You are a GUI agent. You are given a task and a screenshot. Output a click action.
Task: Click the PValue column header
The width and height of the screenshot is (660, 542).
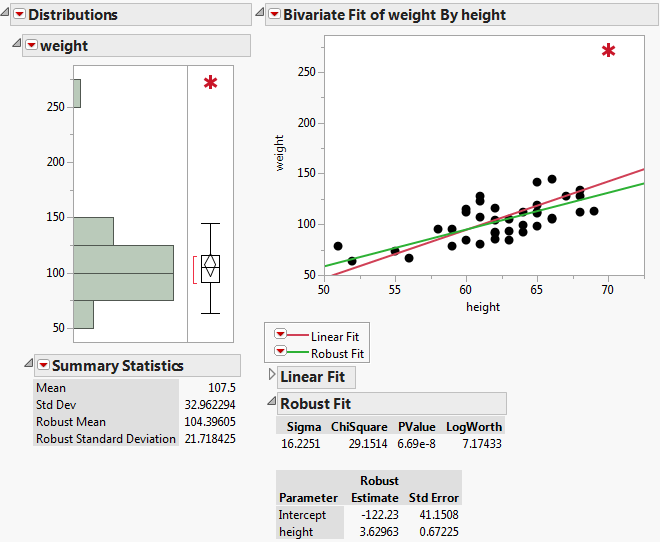[x=414, y=427]
